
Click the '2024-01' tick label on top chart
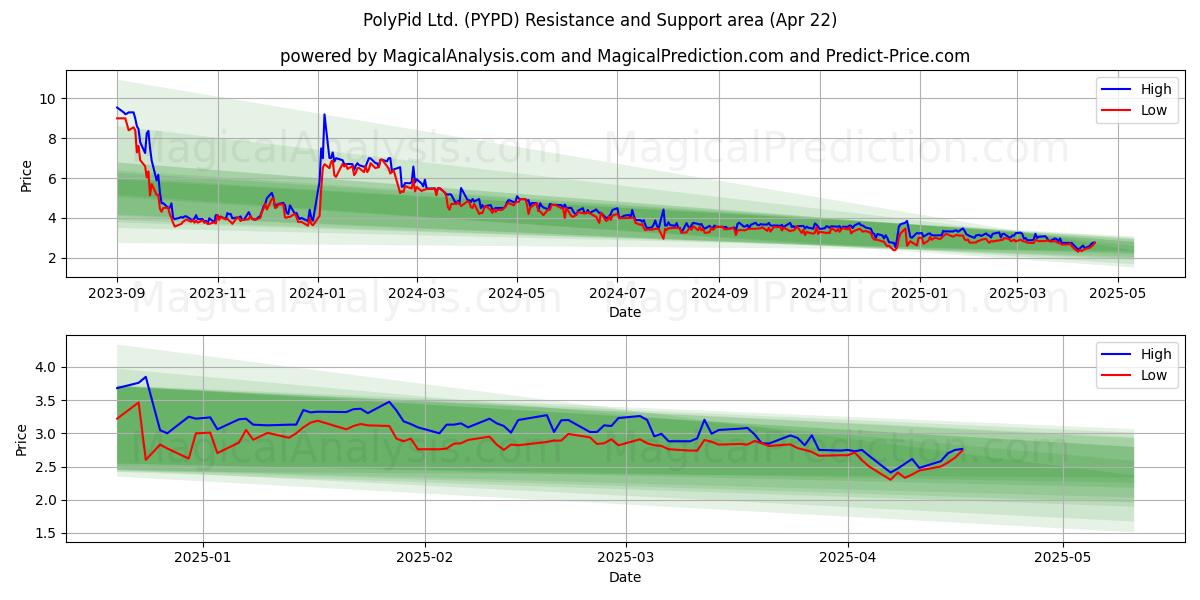318,293
